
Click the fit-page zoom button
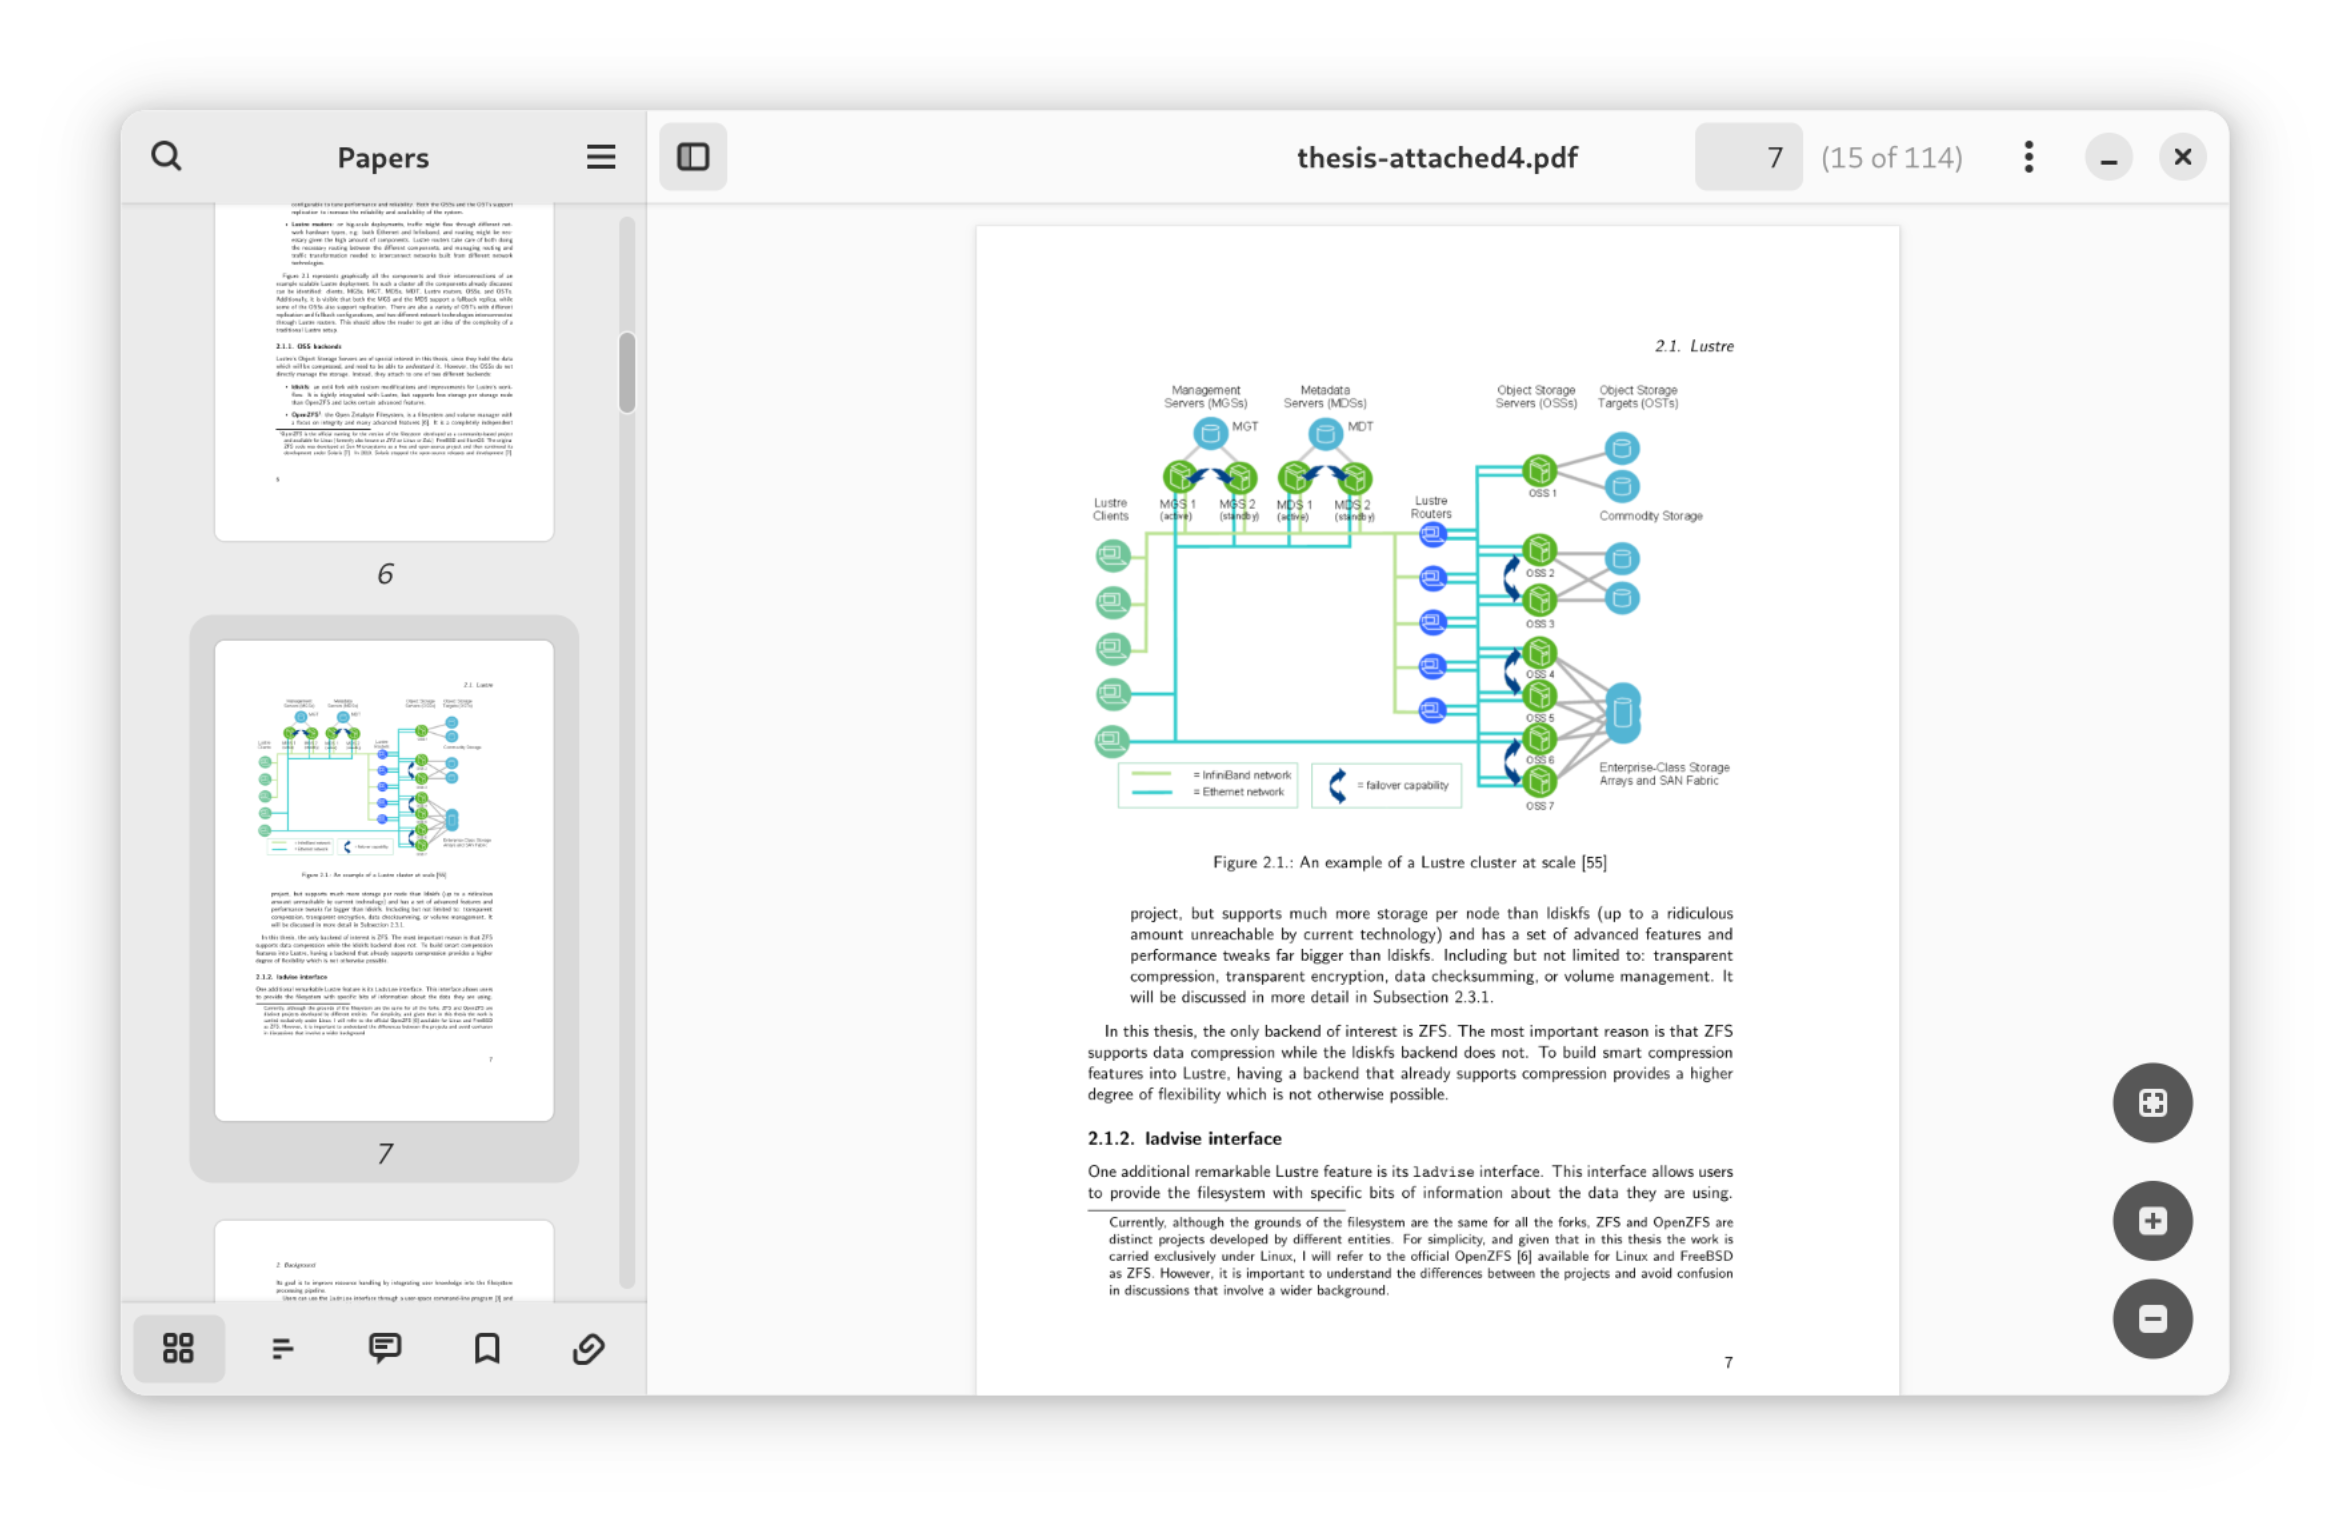(2151, 1103)
